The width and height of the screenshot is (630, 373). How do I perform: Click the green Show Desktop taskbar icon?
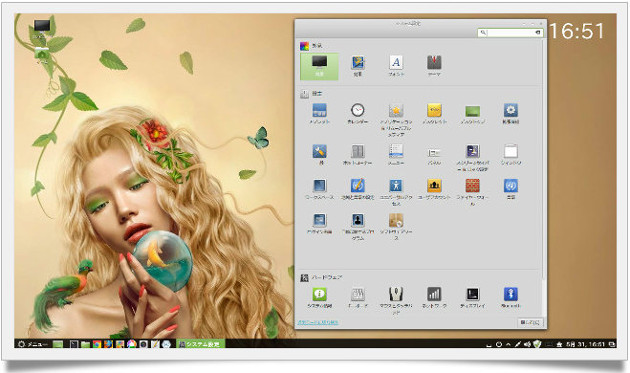point(58,344)
